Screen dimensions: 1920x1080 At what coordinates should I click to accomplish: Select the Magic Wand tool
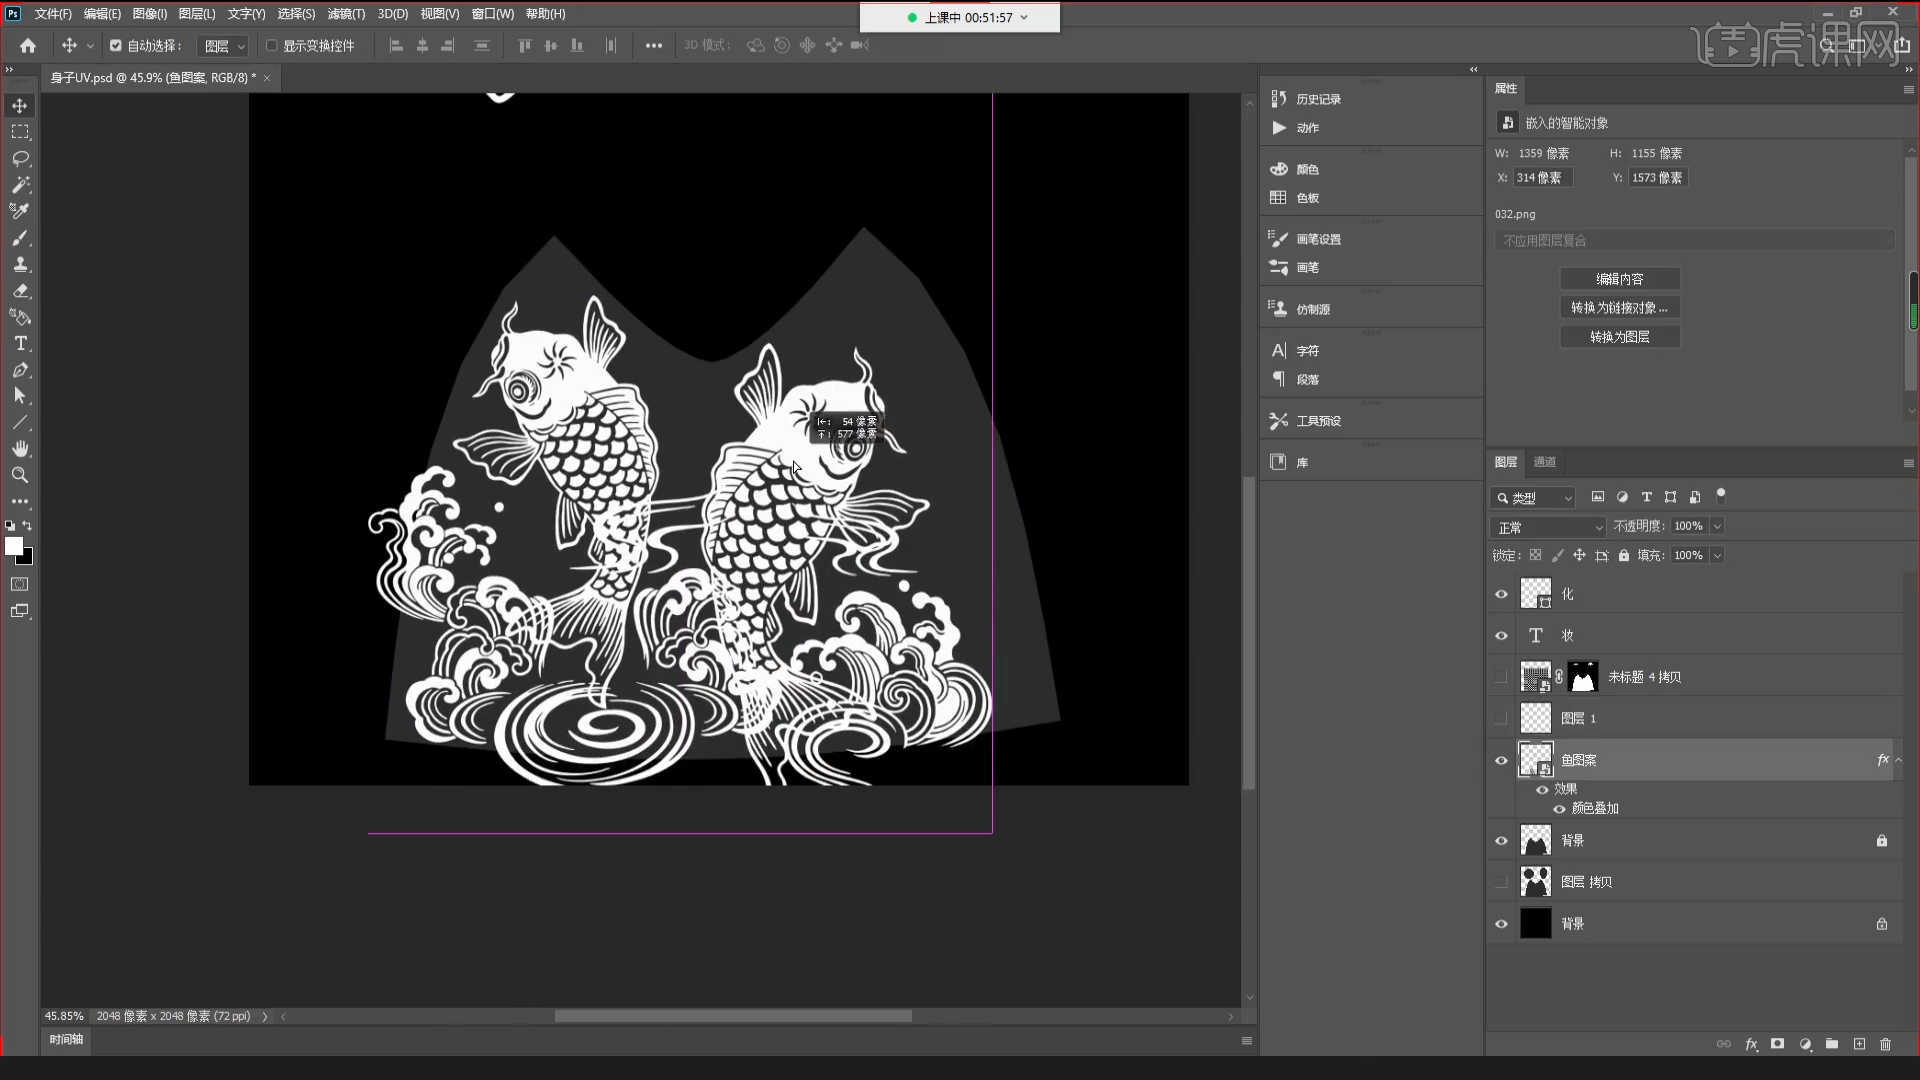20,185
